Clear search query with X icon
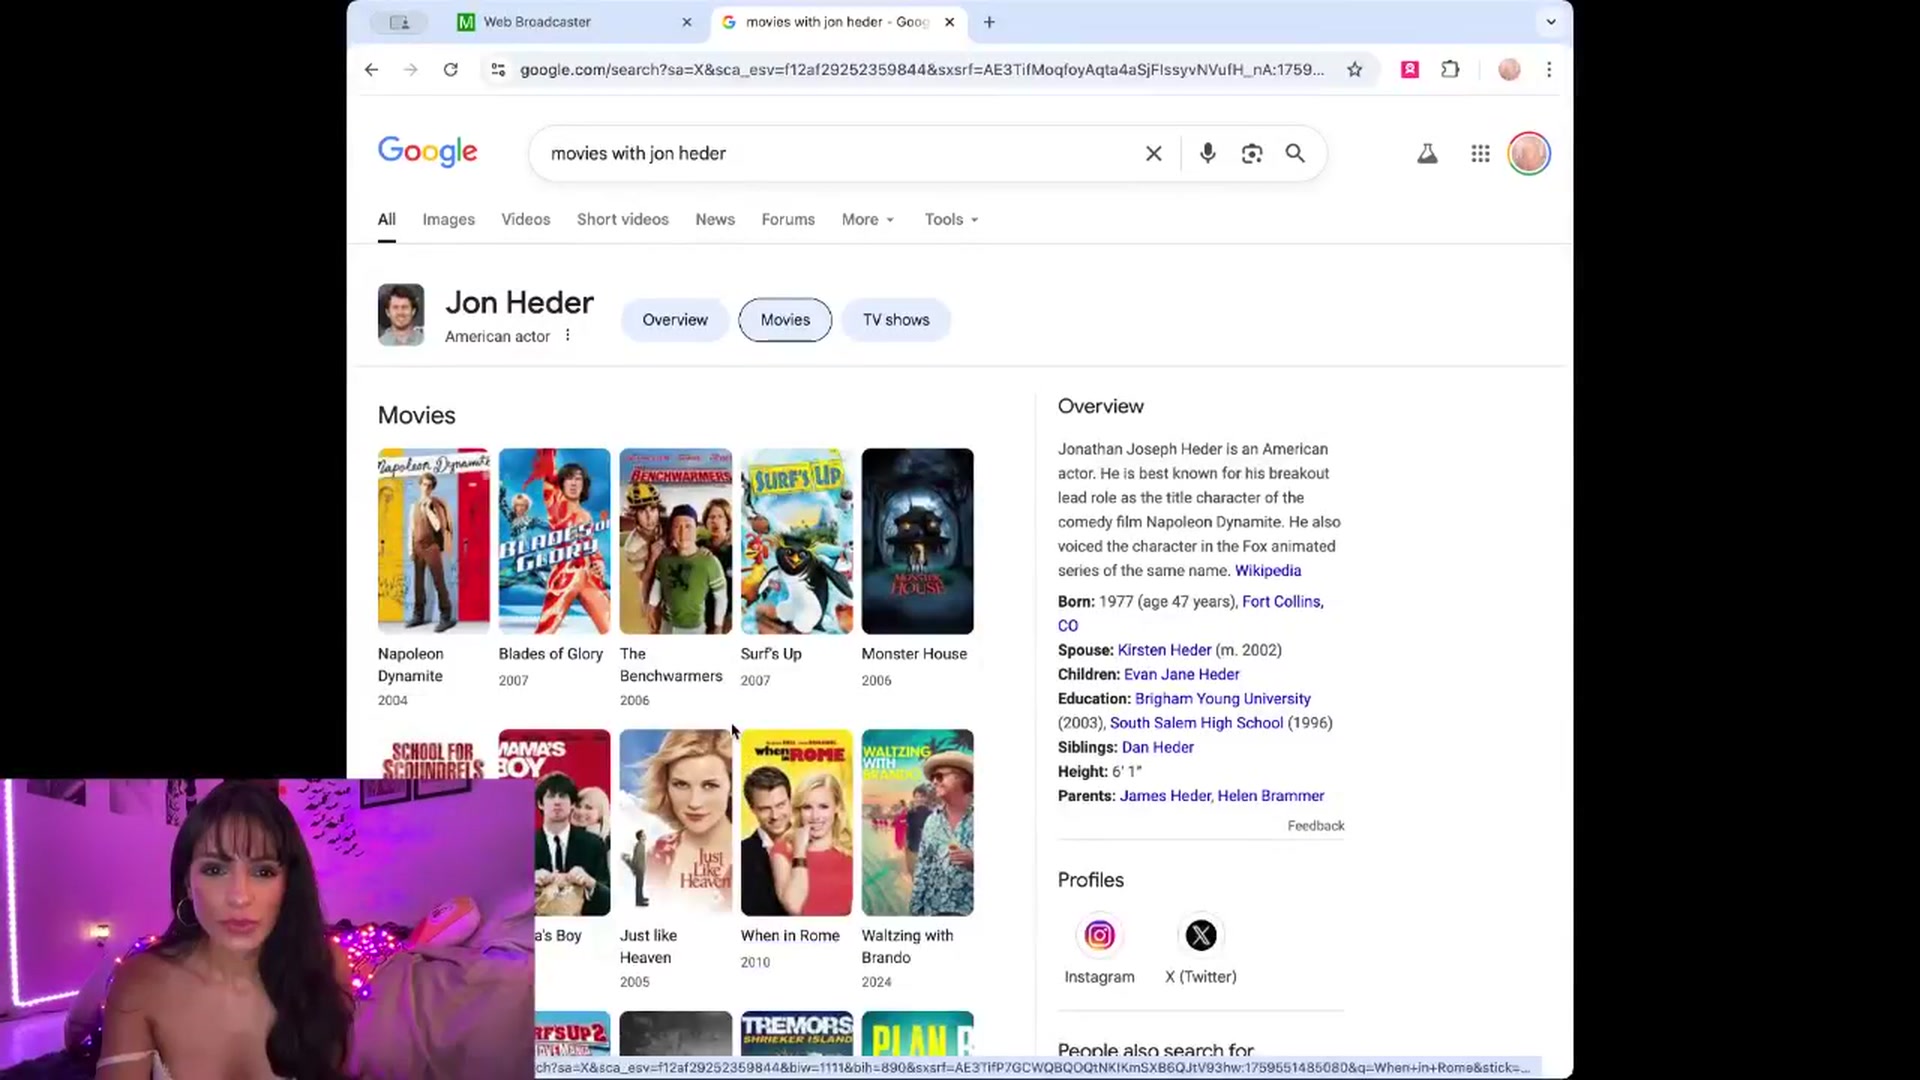Screen dimensions: 1920x1080 pos(1153,153)
